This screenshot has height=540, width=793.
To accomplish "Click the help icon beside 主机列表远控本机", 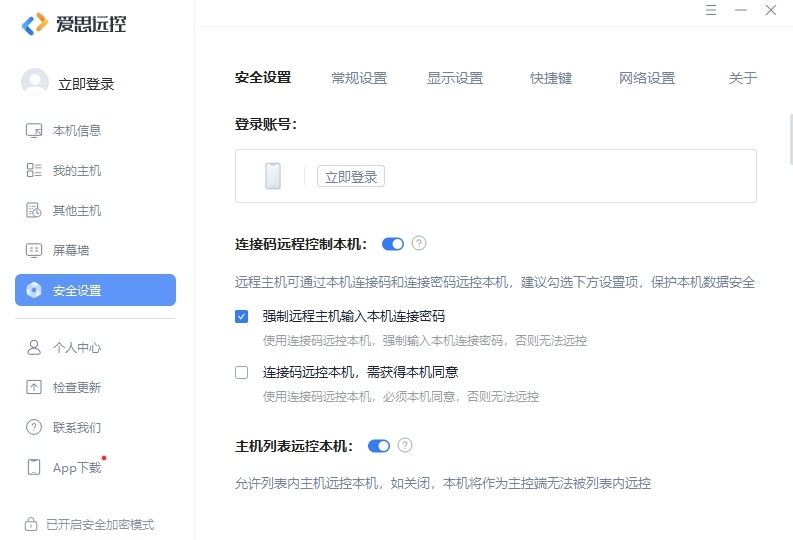I will pyautogui.click(x=405, y=446).
